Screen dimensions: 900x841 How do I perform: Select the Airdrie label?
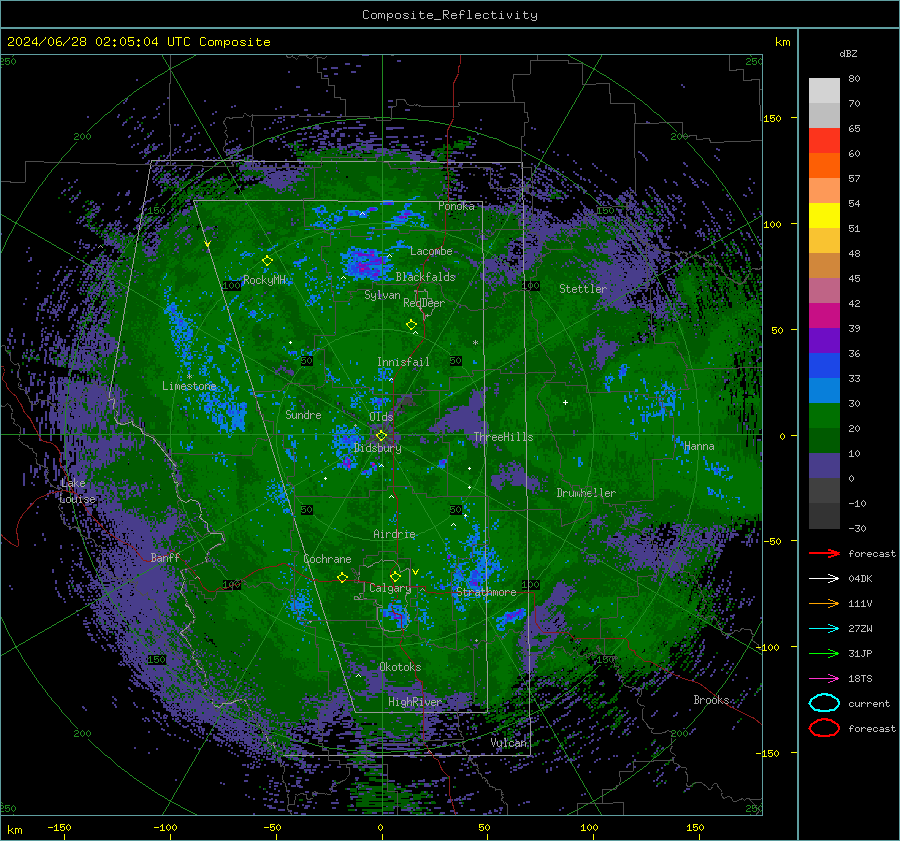(x=394, y=534)
